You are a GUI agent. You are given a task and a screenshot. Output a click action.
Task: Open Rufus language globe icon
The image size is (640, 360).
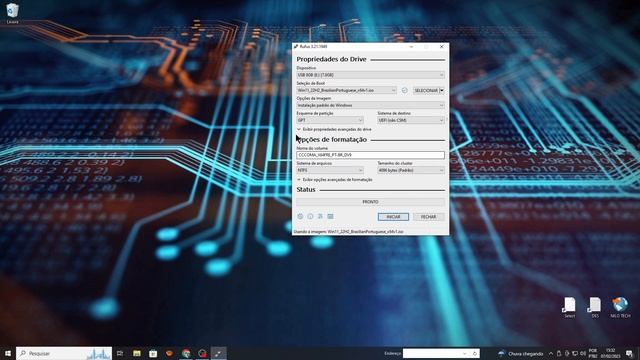[300, 216]
